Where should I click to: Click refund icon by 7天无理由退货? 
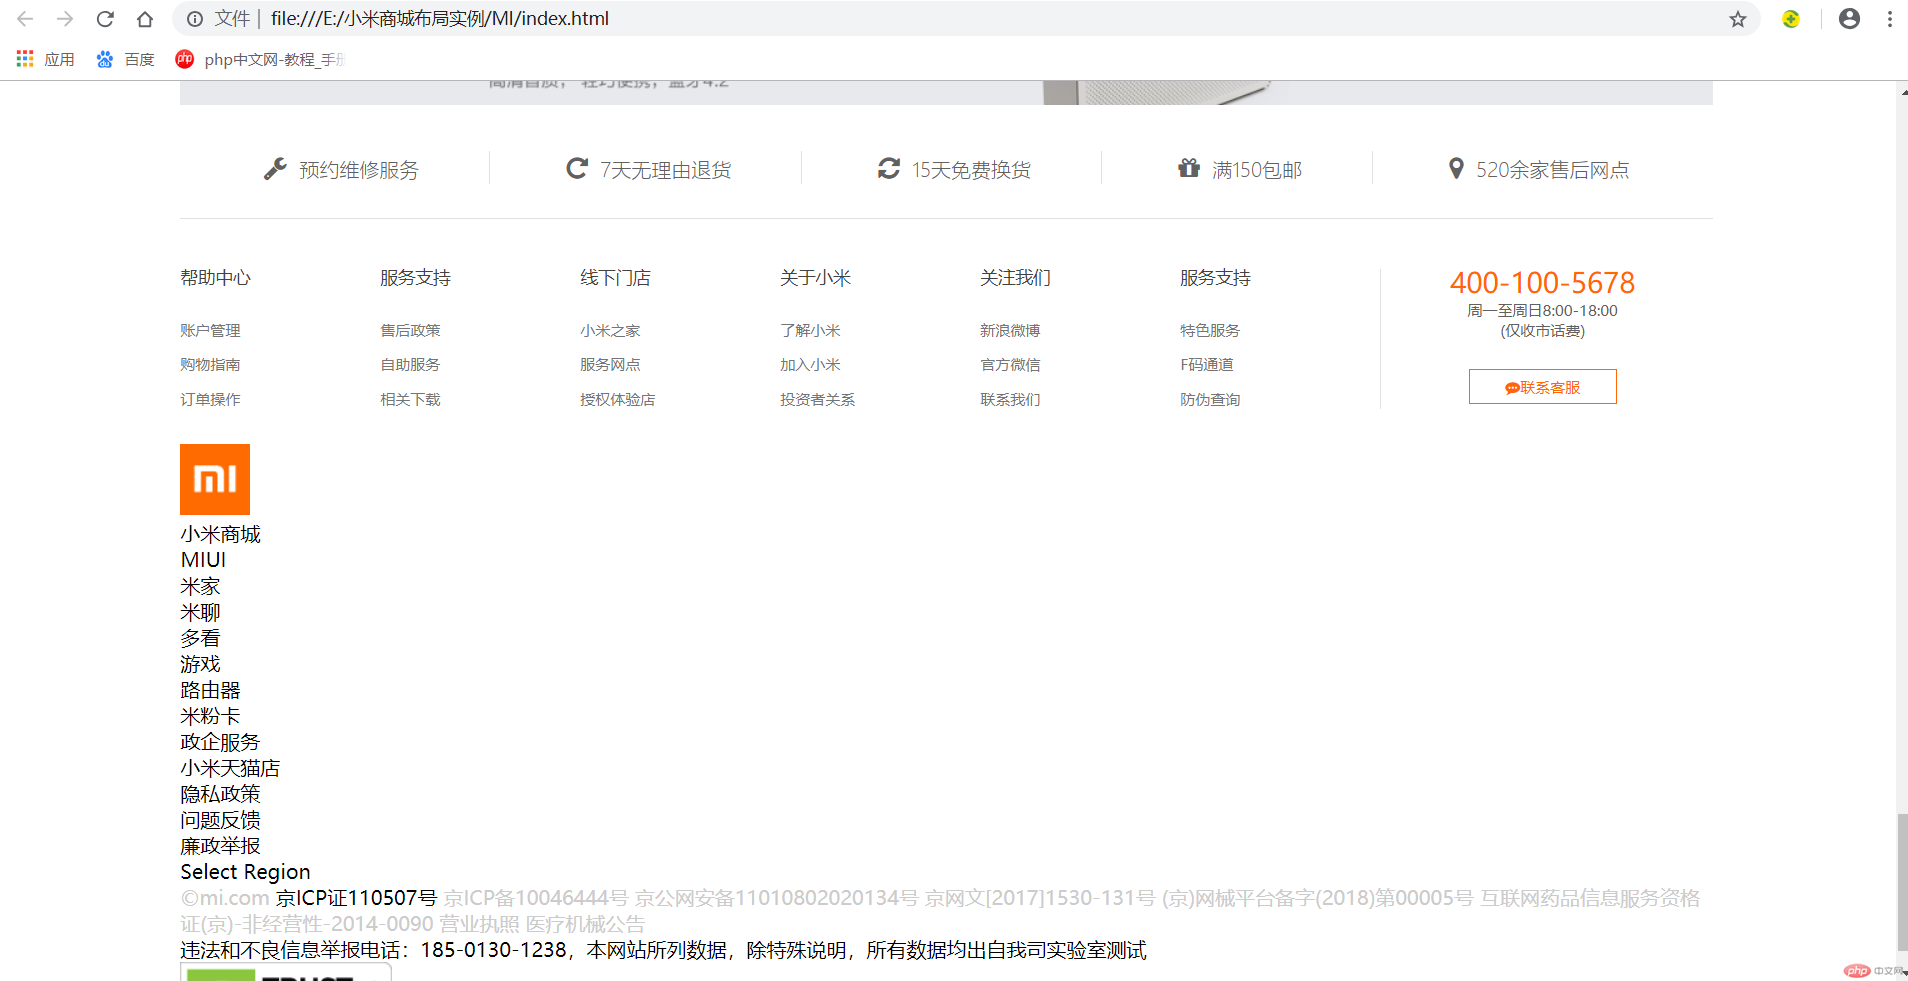[577, 168]
